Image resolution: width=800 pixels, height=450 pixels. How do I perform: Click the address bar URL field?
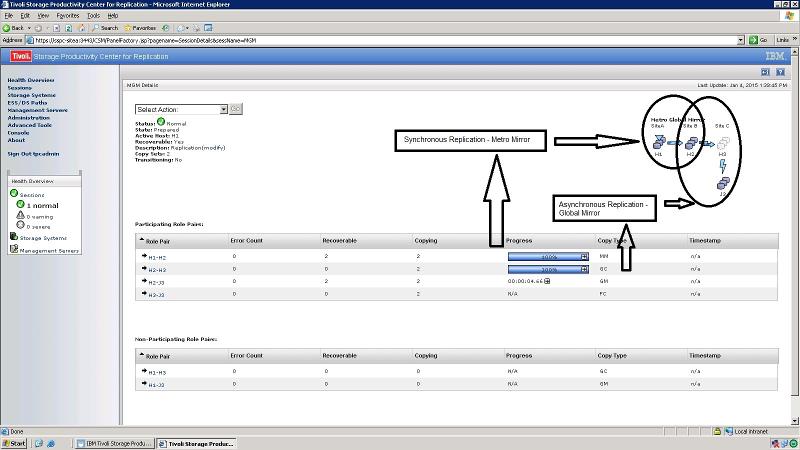click(380, 40)
